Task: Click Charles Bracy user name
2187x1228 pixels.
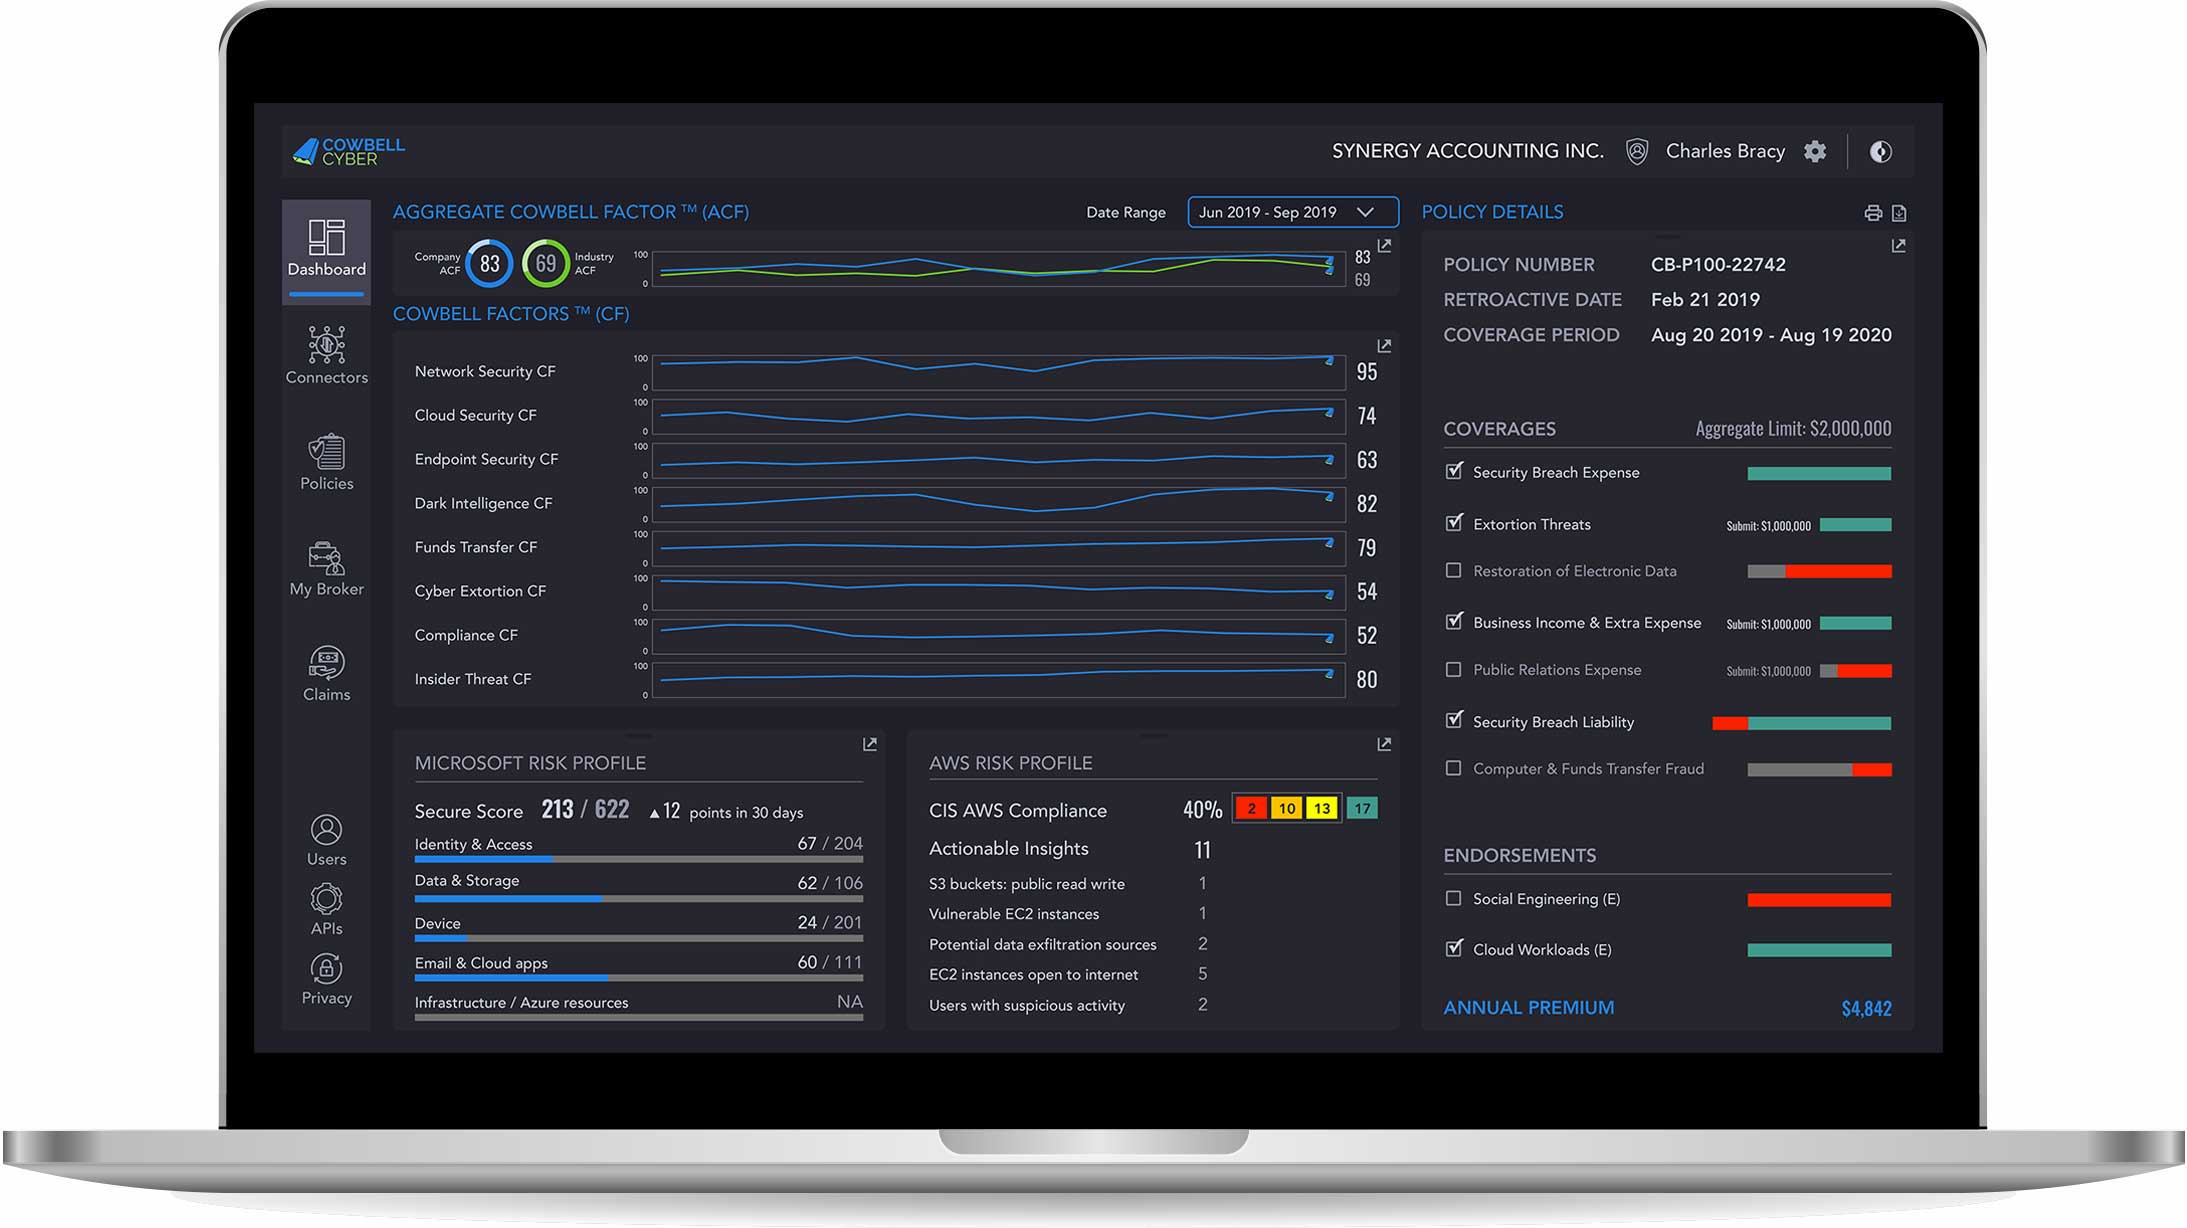Action: click(x=1725, y=151)
